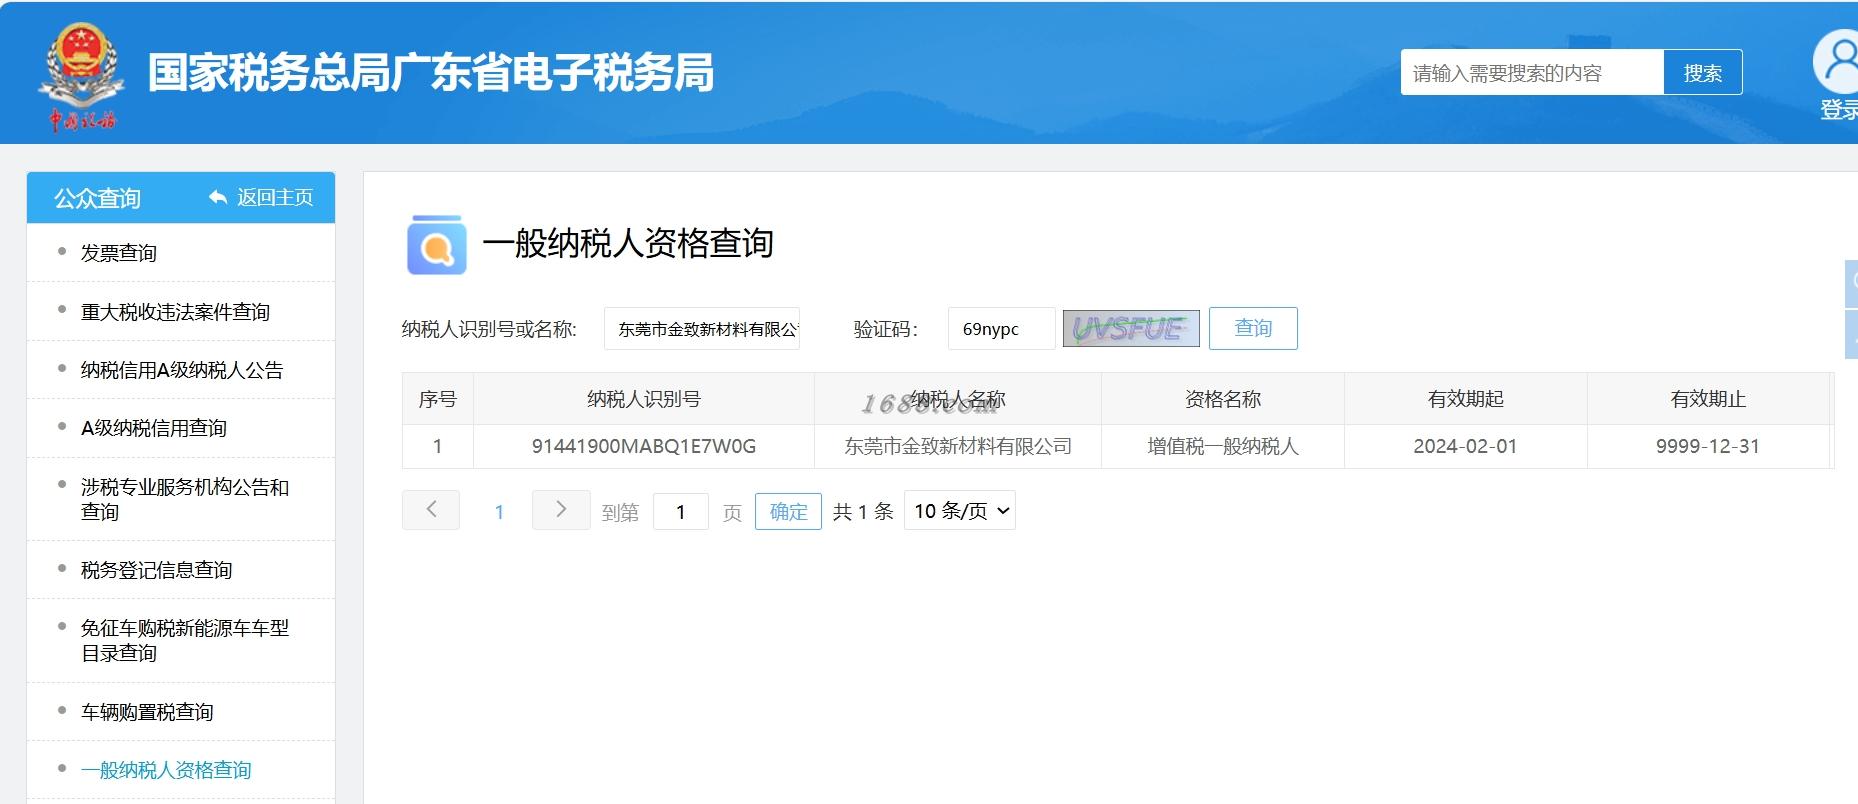Focus the taxpayer name or ID input
The height and width of the screenshot is (804, 1858).
(x=702, y=329)
